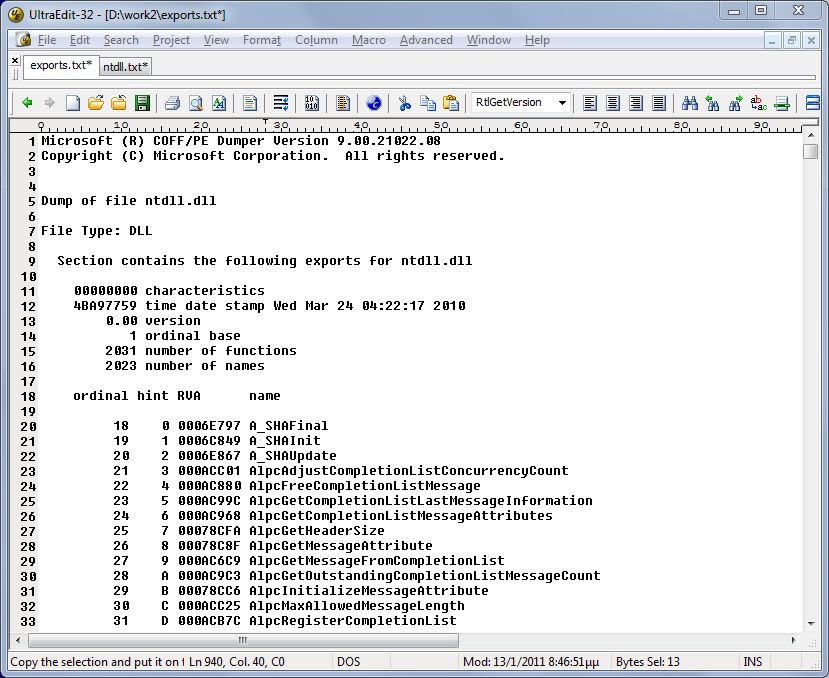Screen dimensions: 829x678
Task: Click the vertical scrollbar up arrow
Action: (810, 136)
